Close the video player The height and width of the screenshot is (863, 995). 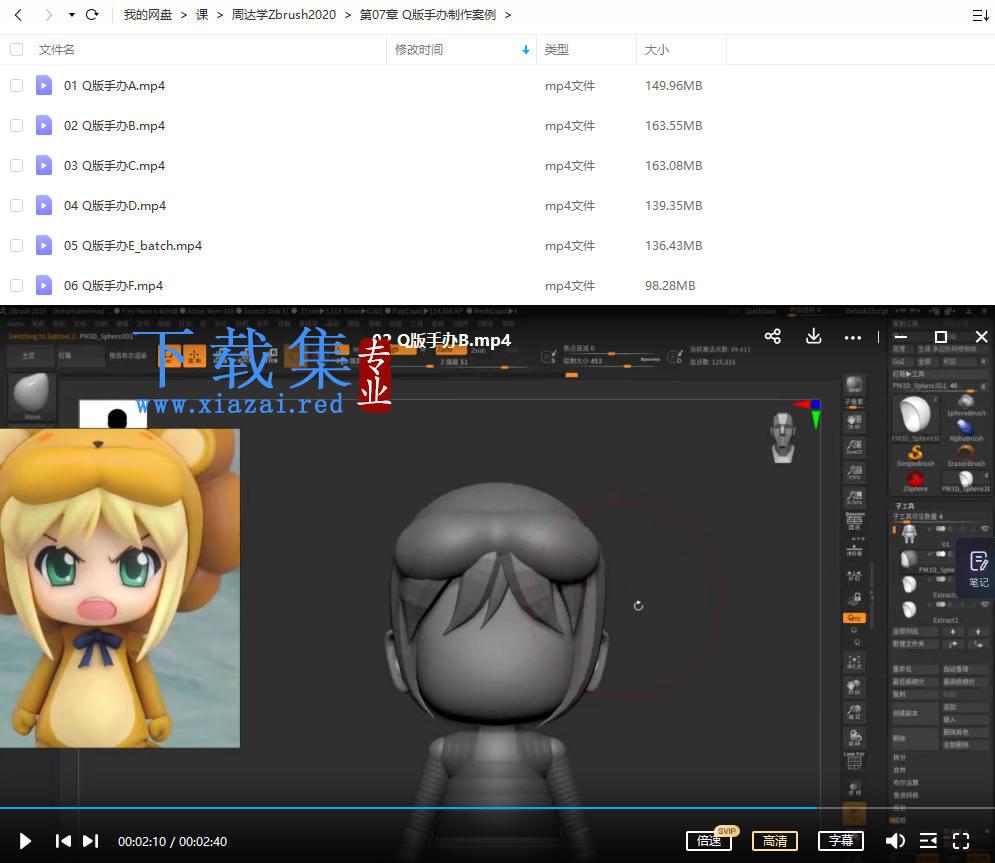[981, 336]
